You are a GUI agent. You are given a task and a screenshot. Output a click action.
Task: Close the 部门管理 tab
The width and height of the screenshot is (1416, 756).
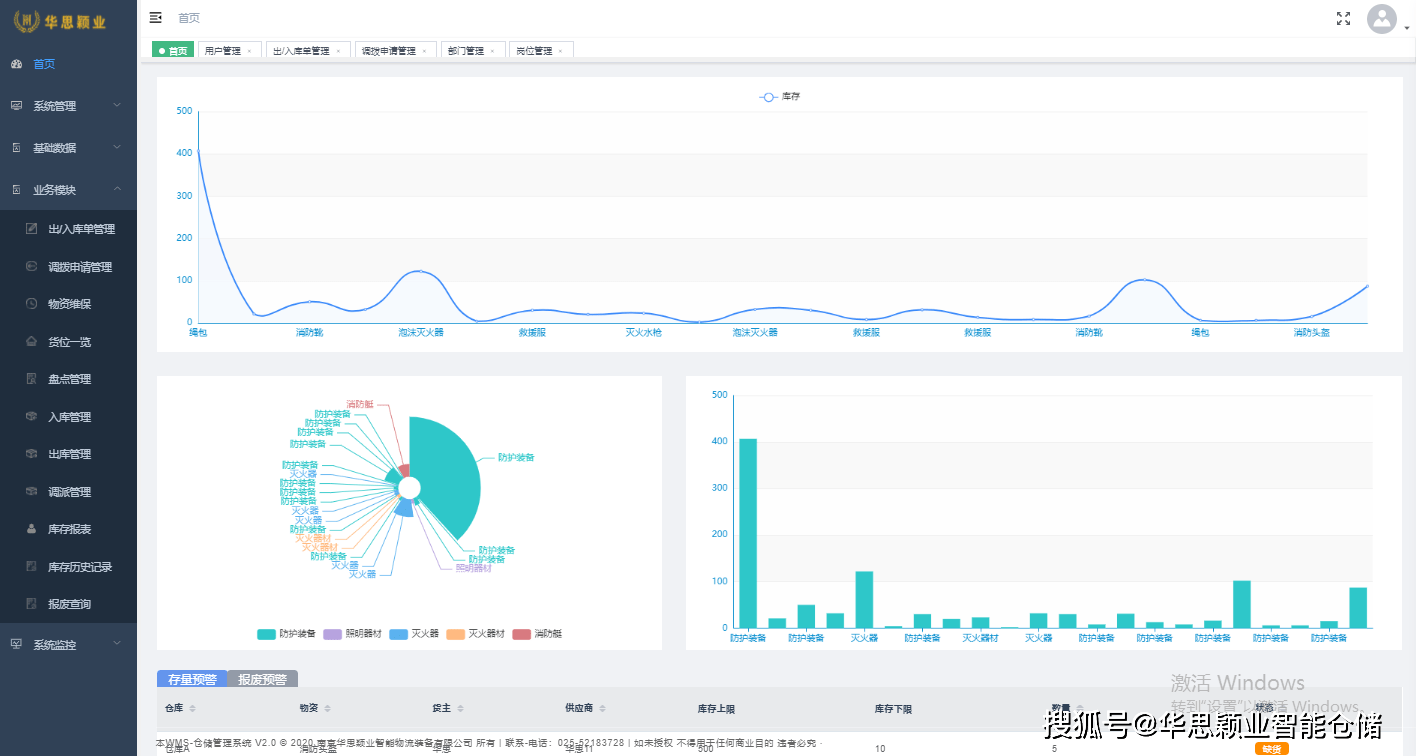click(x=492, y=51)
